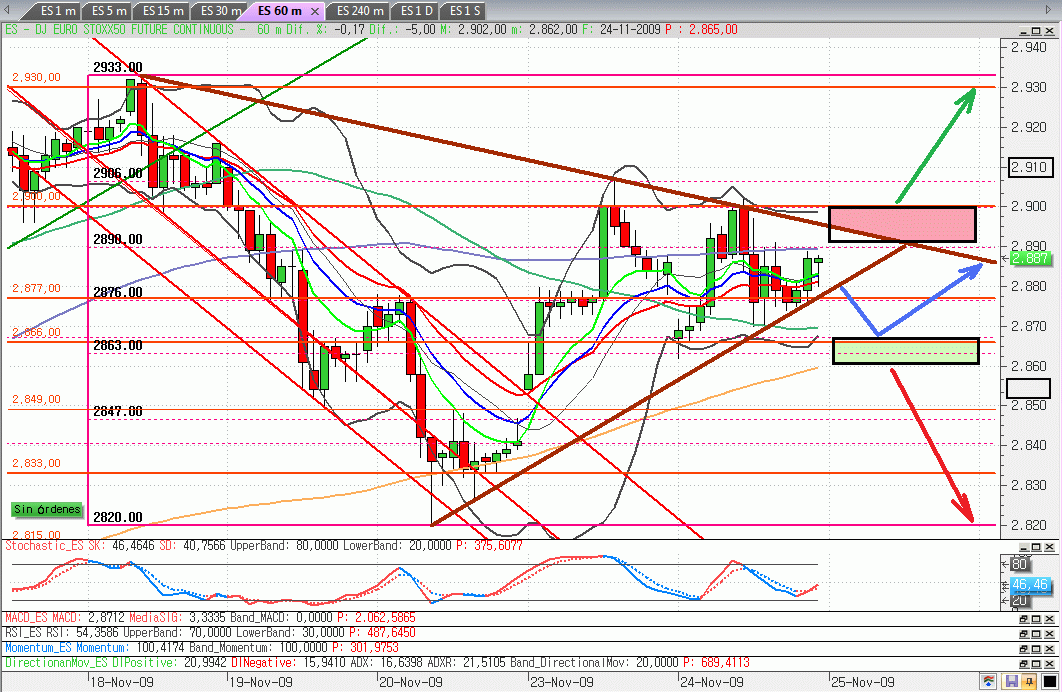Minimize the main price chart panel

pos(1024,30)
